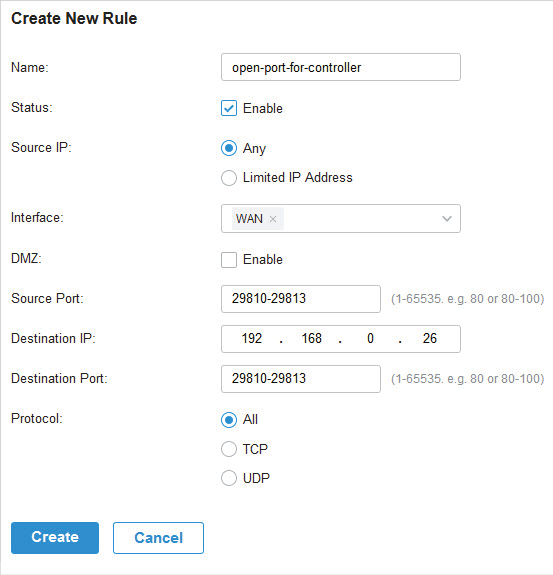
Task: Select TCP protocol radio button
Action: (x=229, y=449)
